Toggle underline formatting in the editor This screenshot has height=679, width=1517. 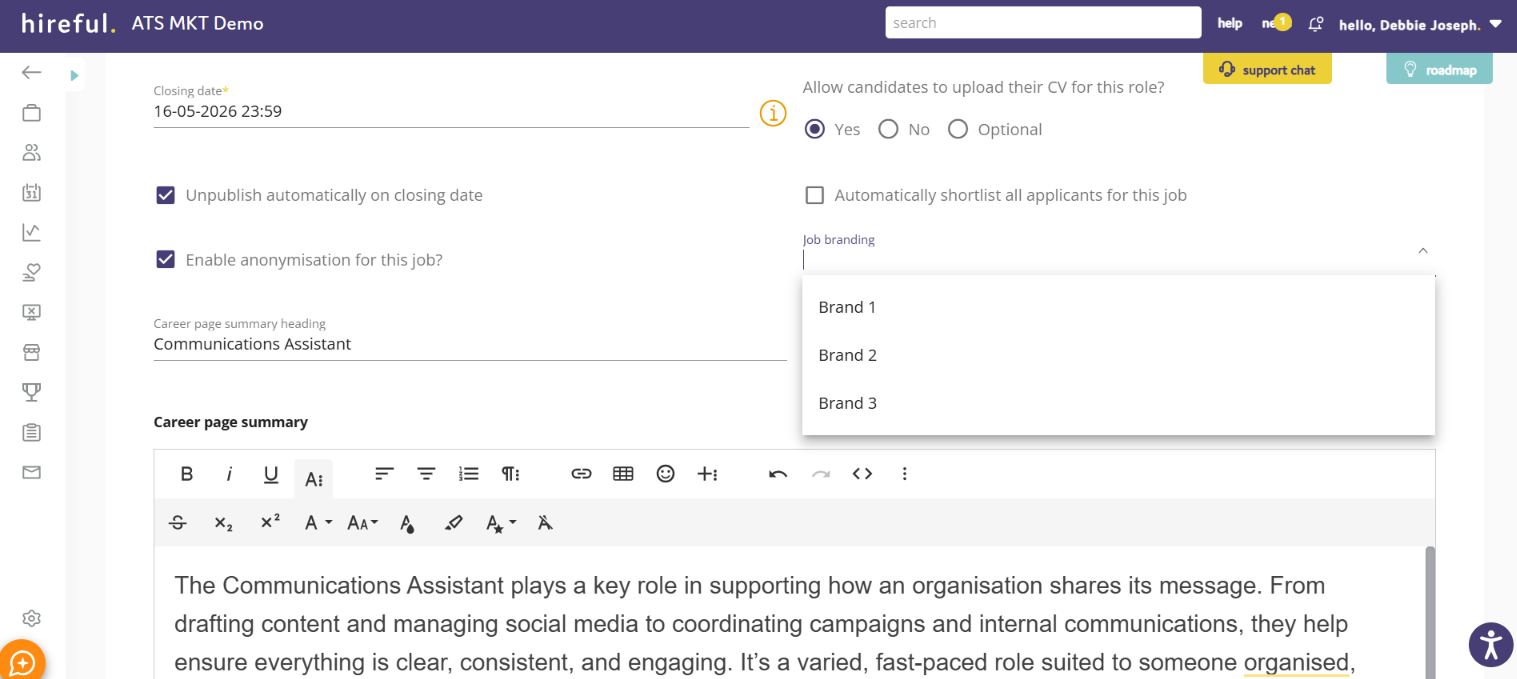point(271,474)
